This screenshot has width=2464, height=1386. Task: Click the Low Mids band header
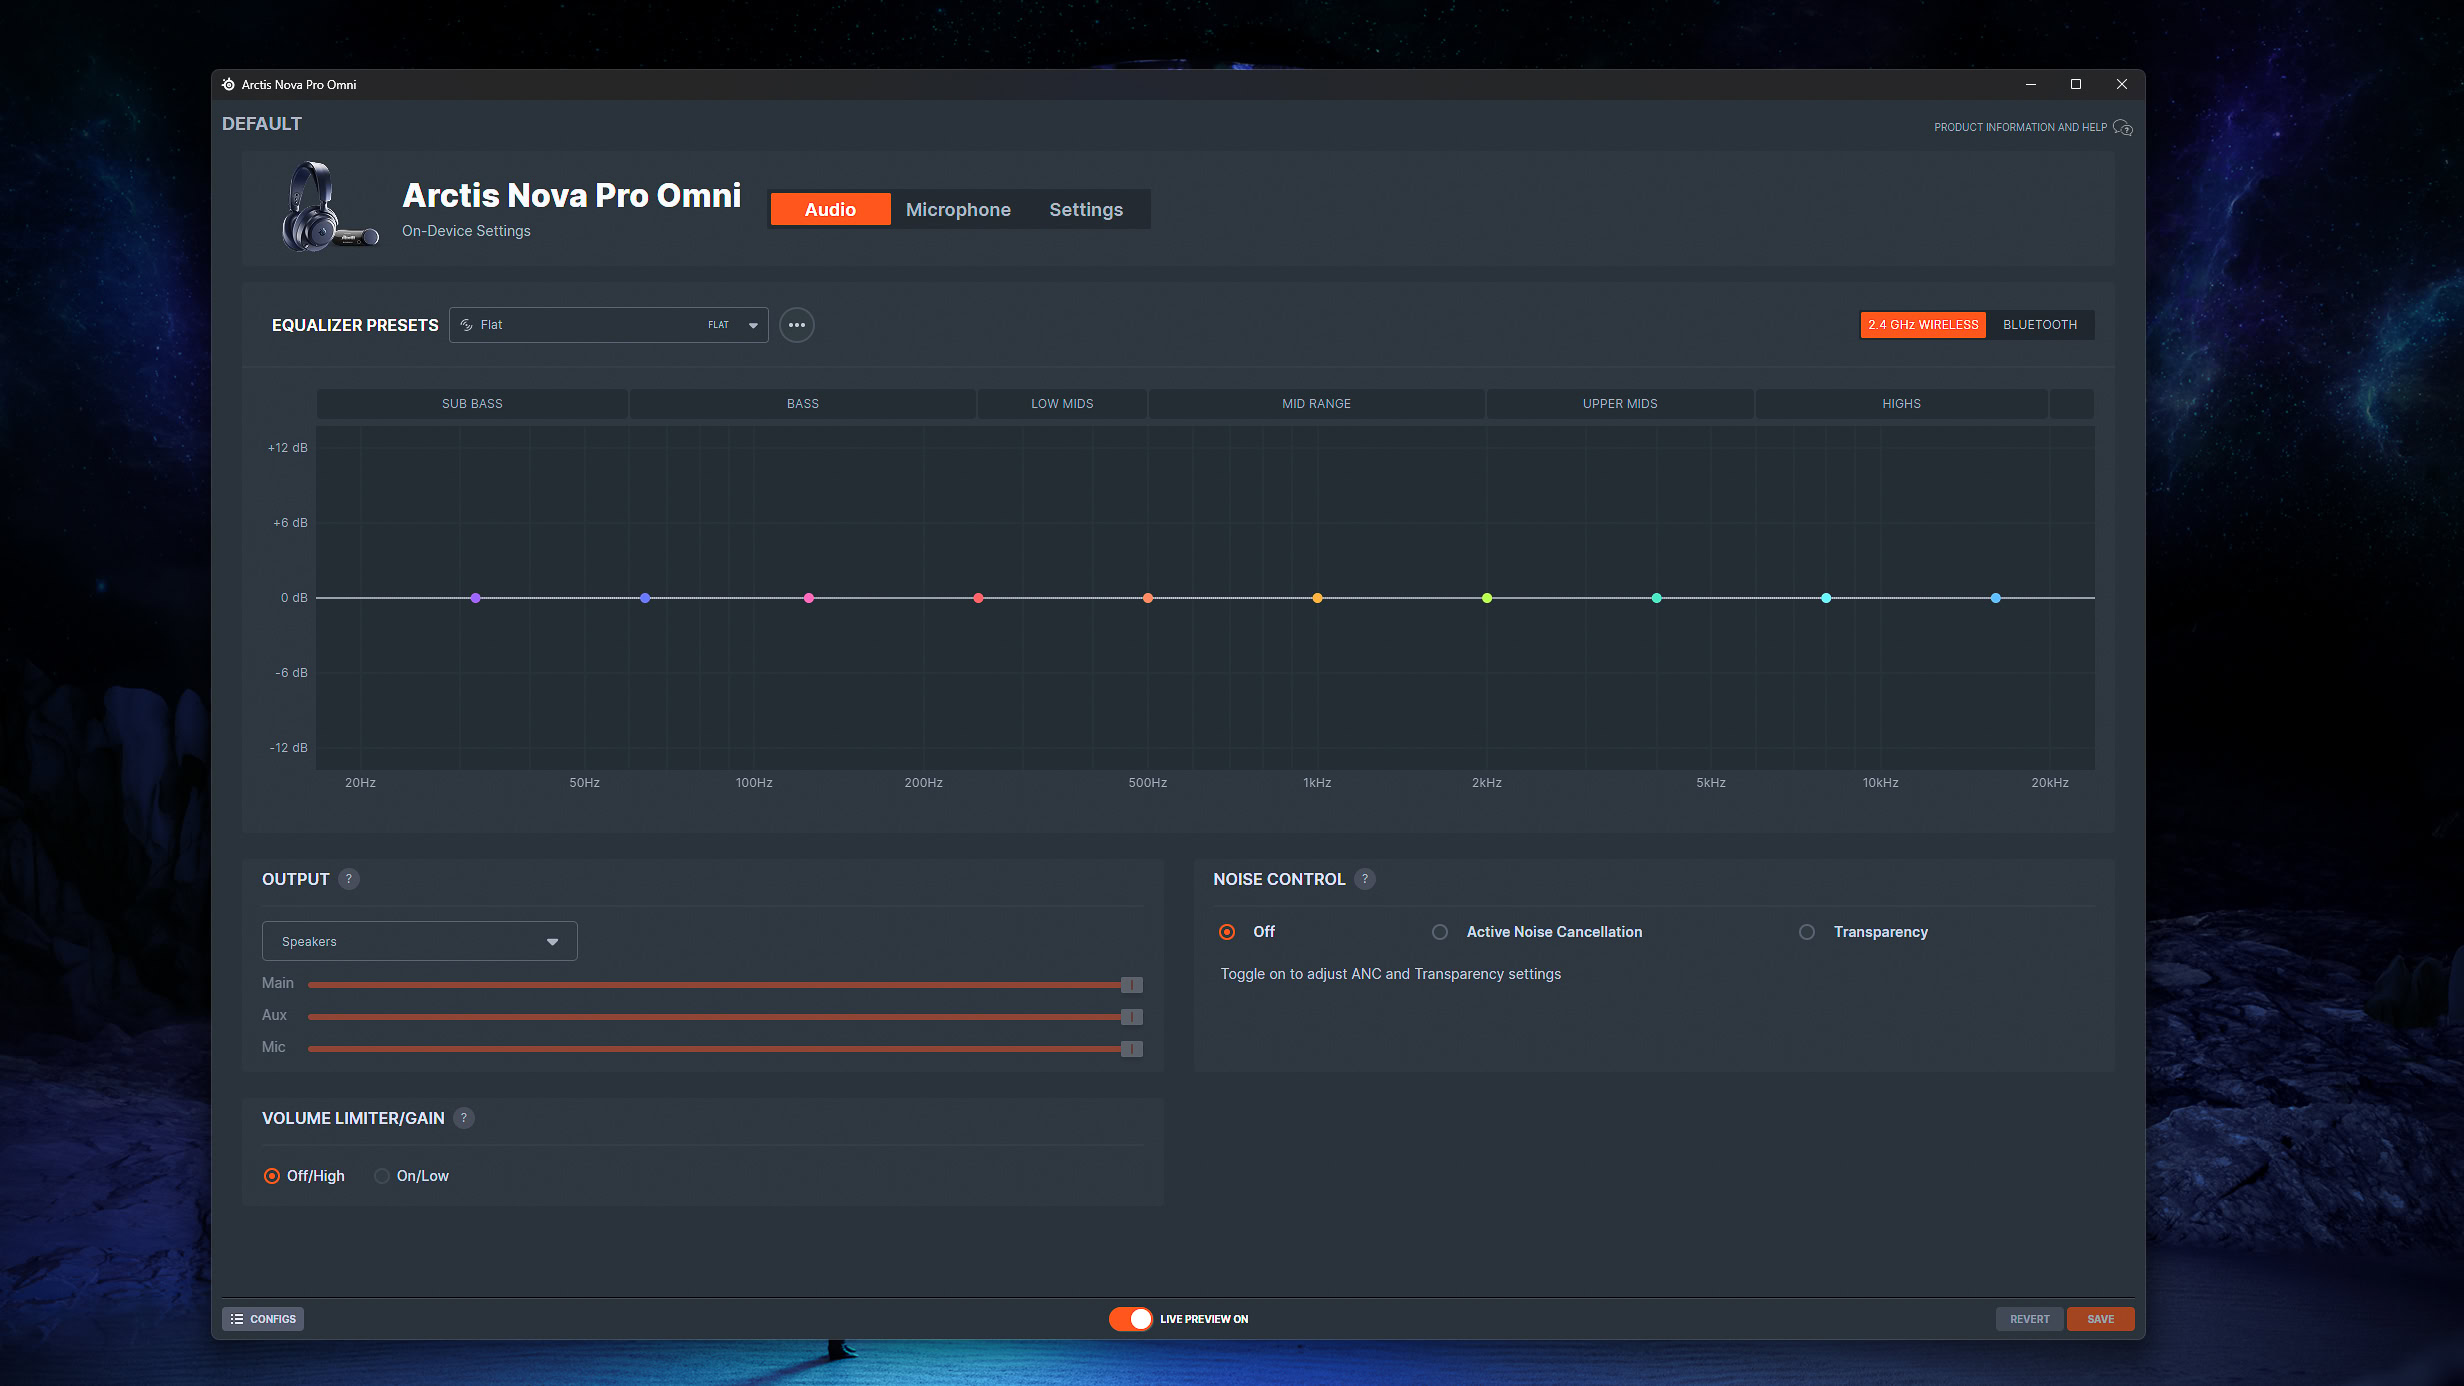coord(1062,404)
